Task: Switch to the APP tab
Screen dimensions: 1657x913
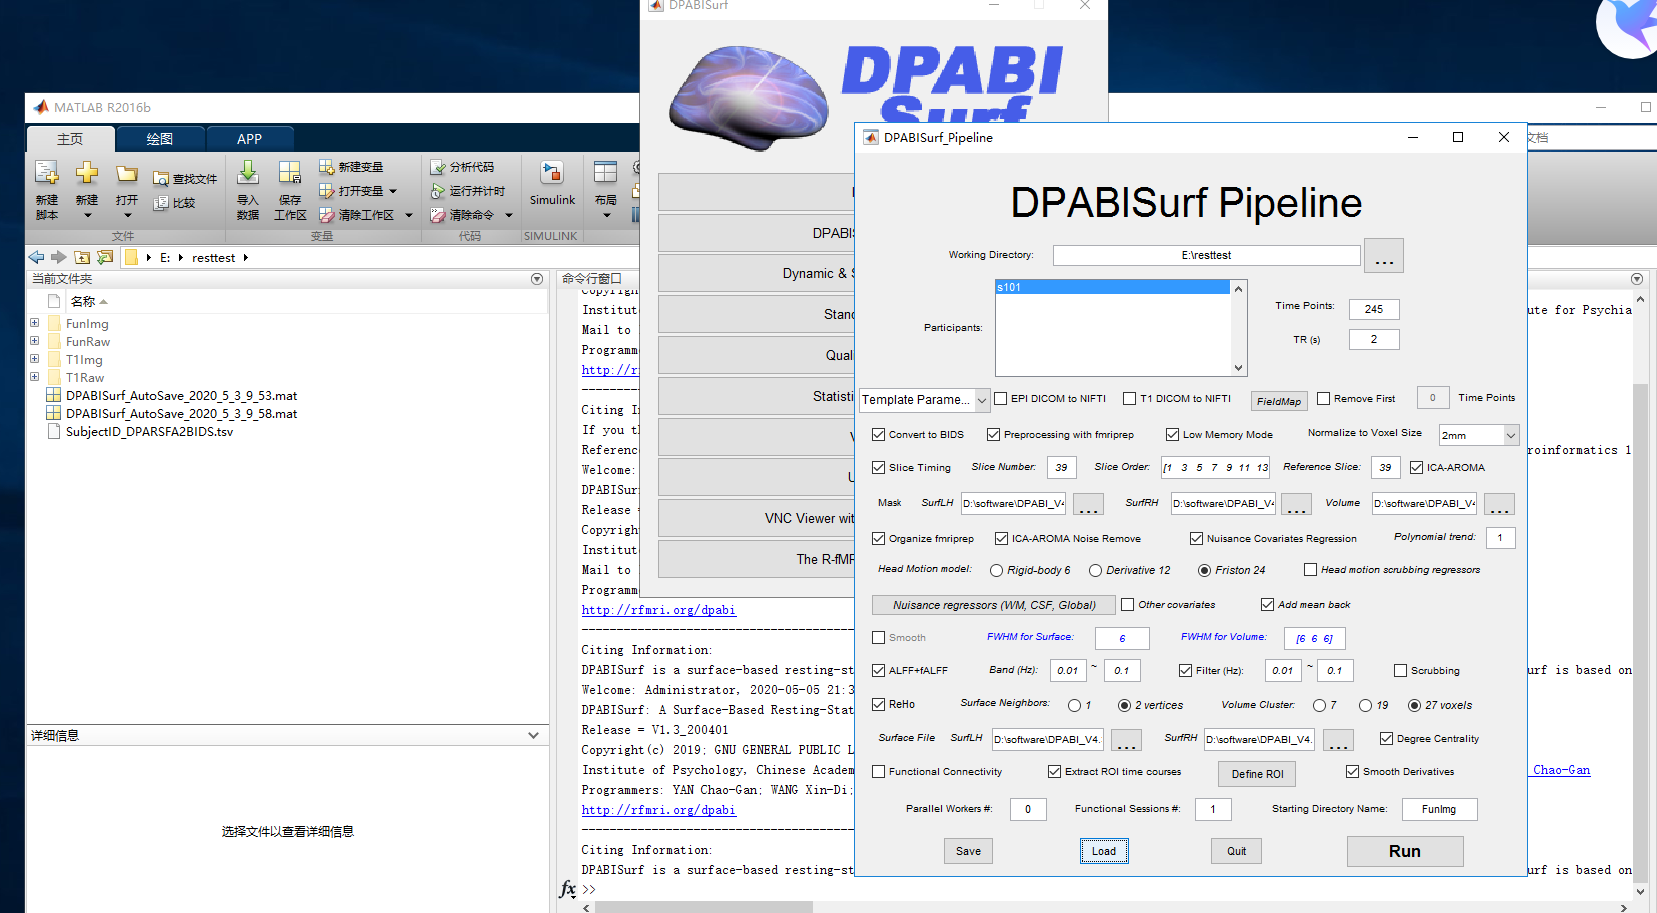Action: [x=250, y=139]
